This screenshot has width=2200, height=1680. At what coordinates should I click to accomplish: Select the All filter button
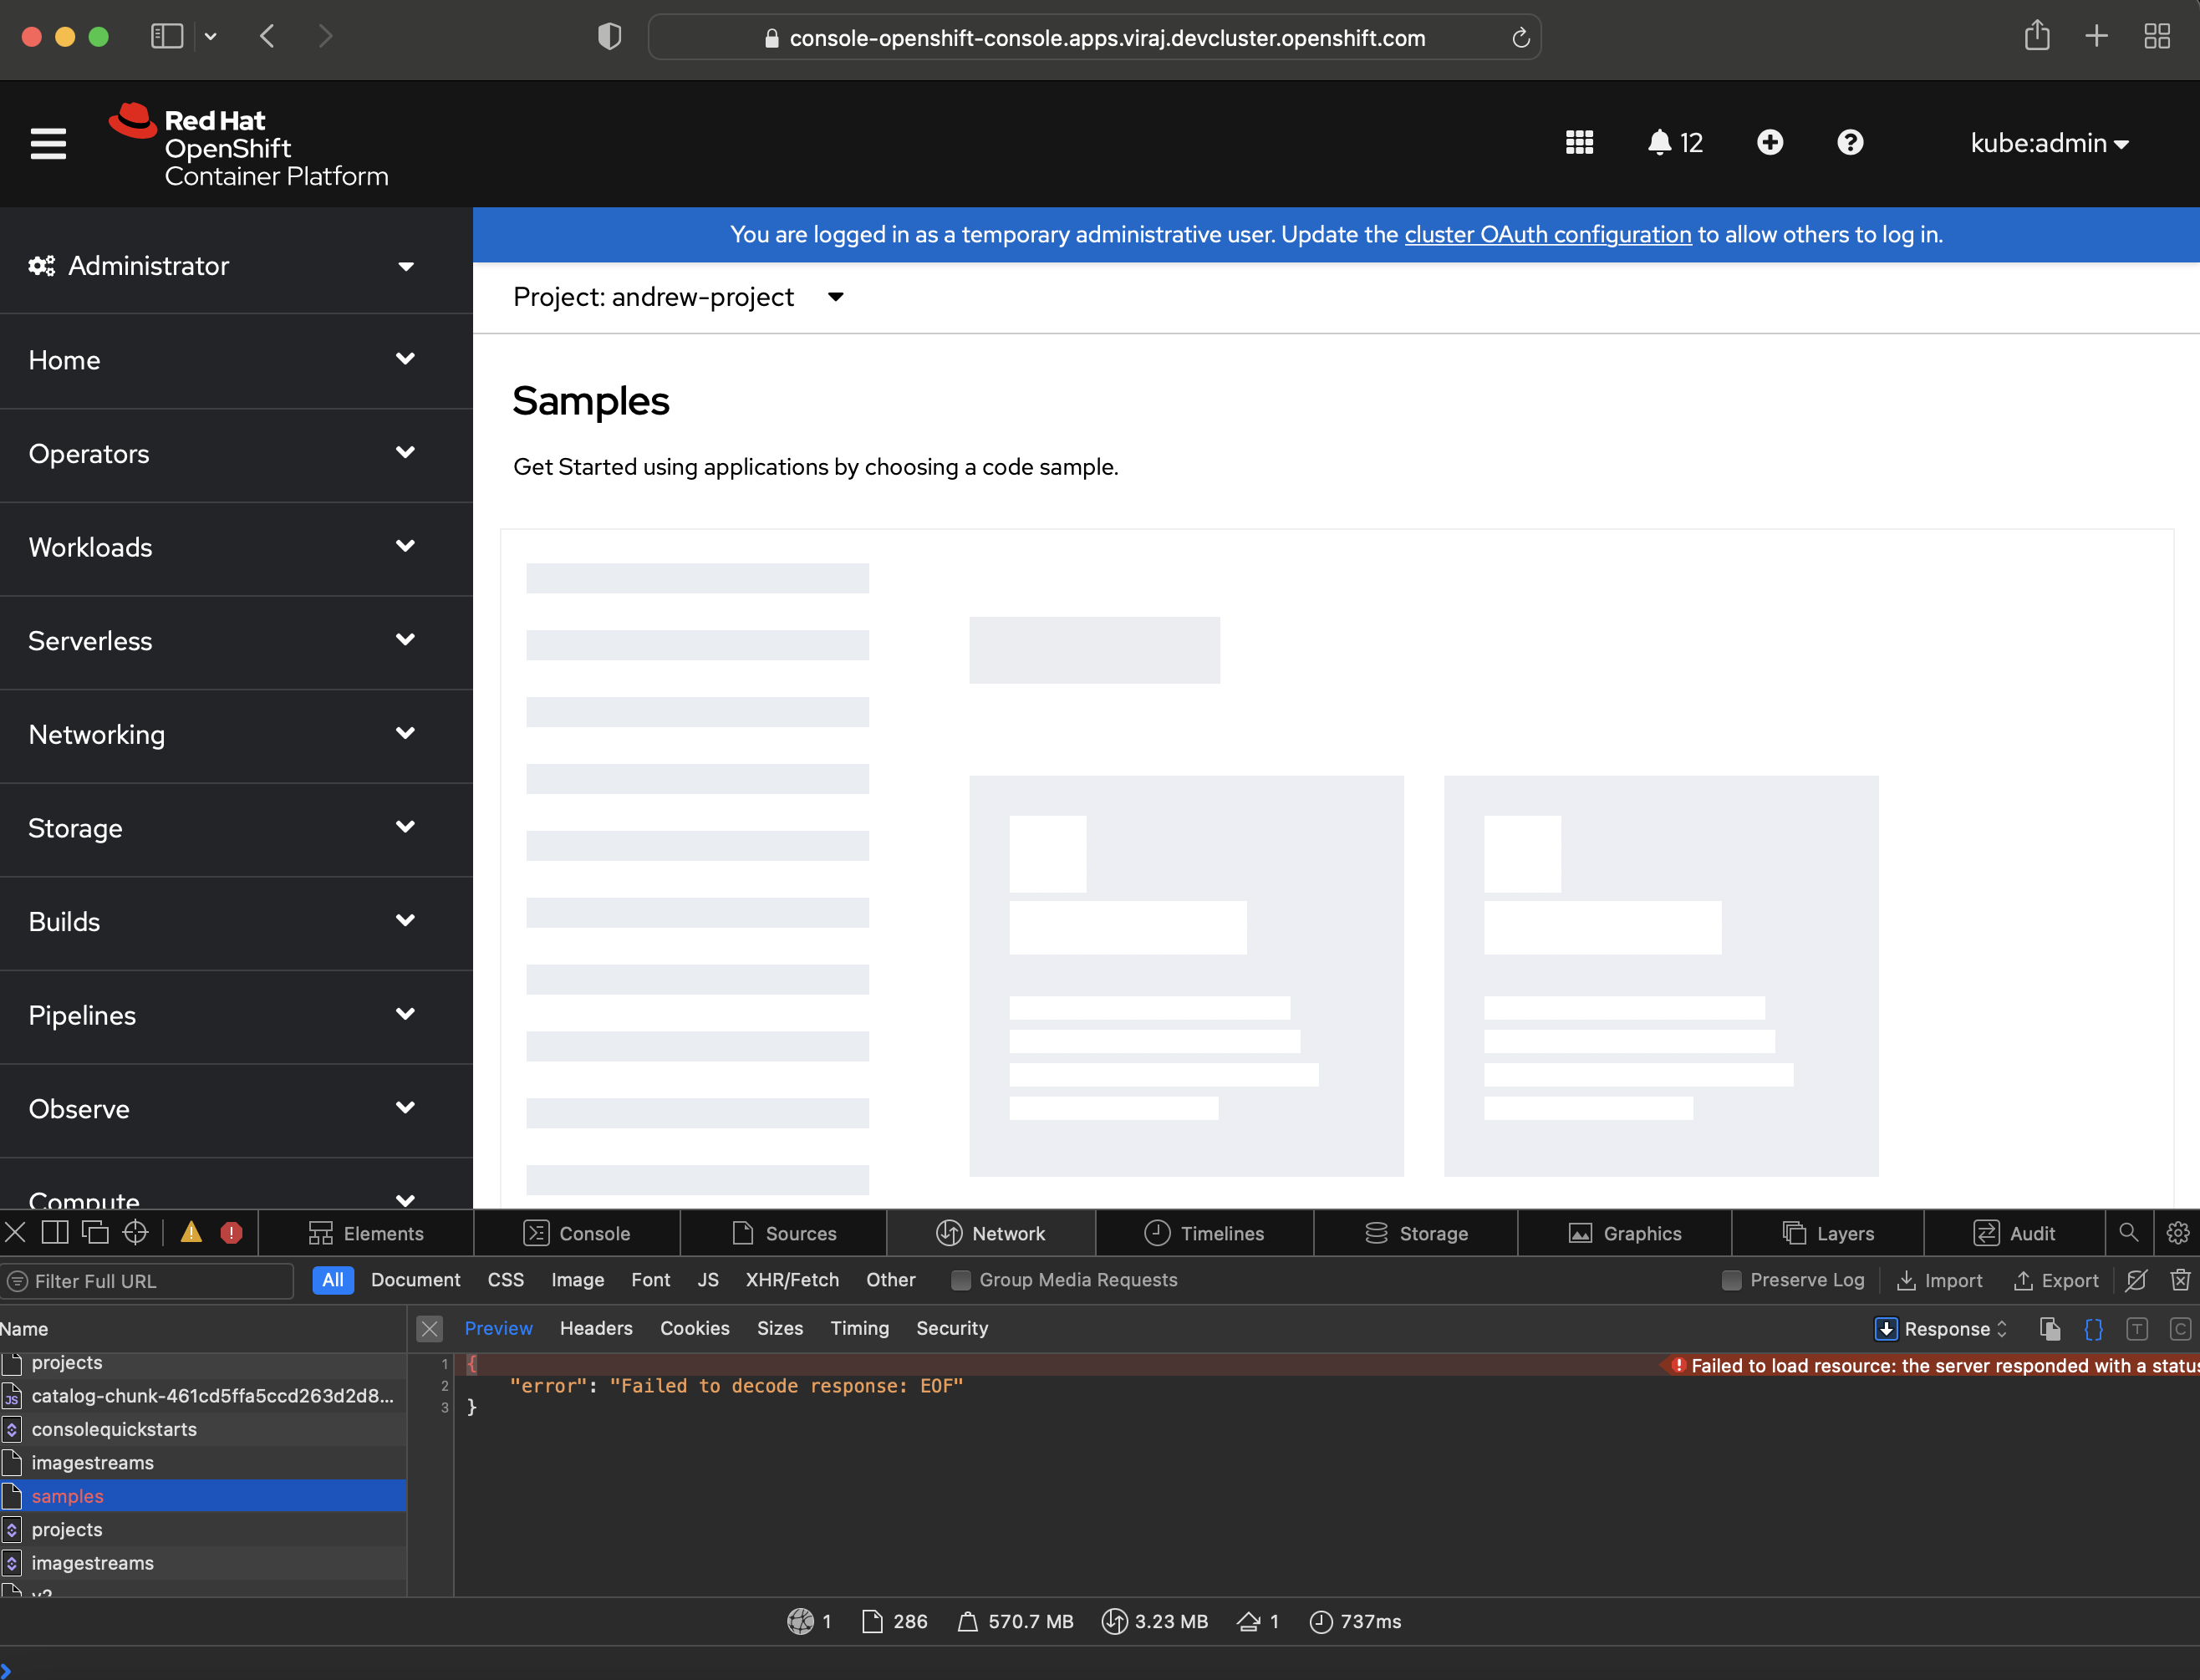[x=332, y=1280]
